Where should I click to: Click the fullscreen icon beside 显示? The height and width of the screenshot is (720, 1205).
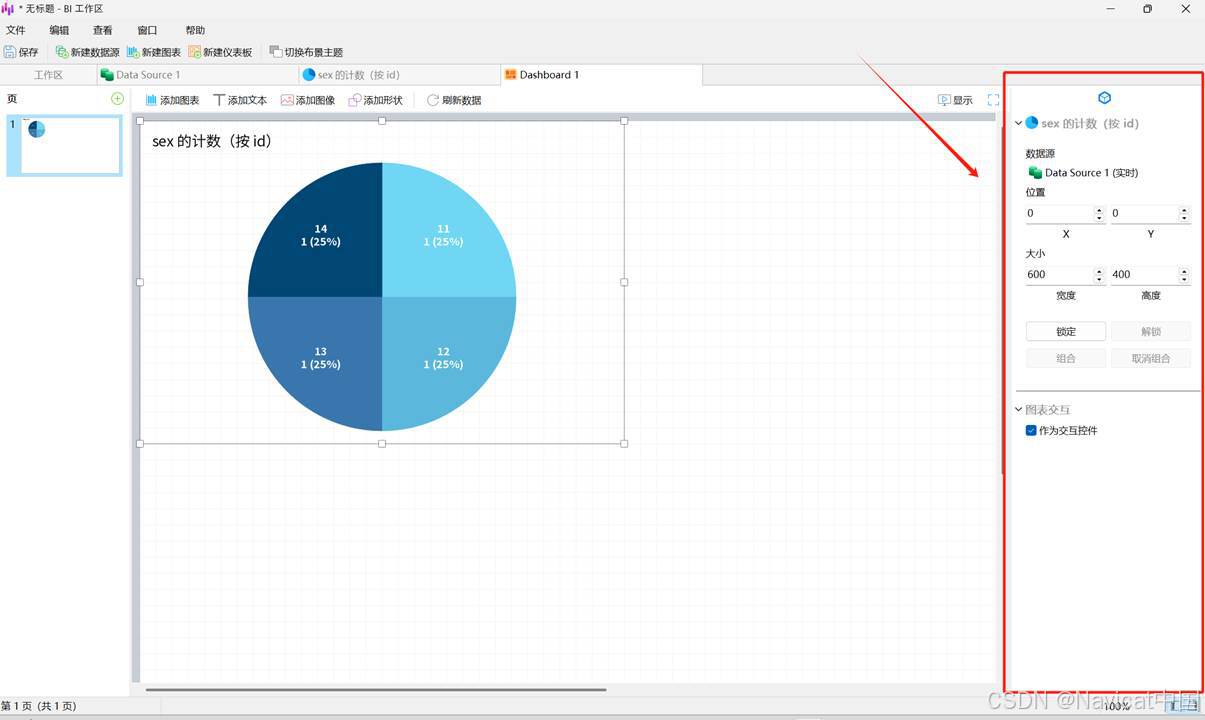click(x=993, y=100)
